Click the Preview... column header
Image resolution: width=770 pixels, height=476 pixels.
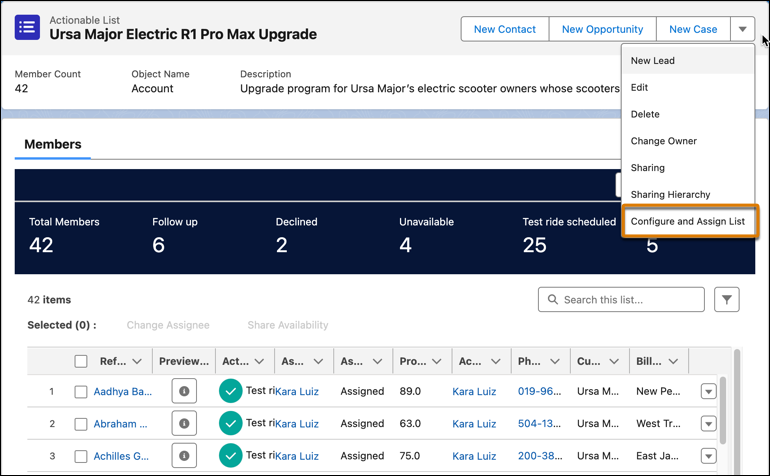184,362
